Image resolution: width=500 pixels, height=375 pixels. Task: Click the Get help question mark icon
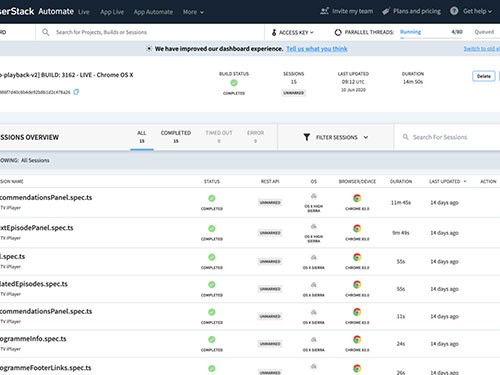(x=454, y=11)
